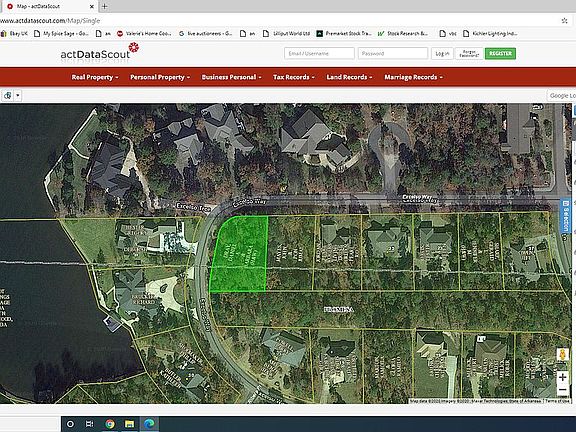
Task: Open the Terms of Use map link
Action: (557, 401)
